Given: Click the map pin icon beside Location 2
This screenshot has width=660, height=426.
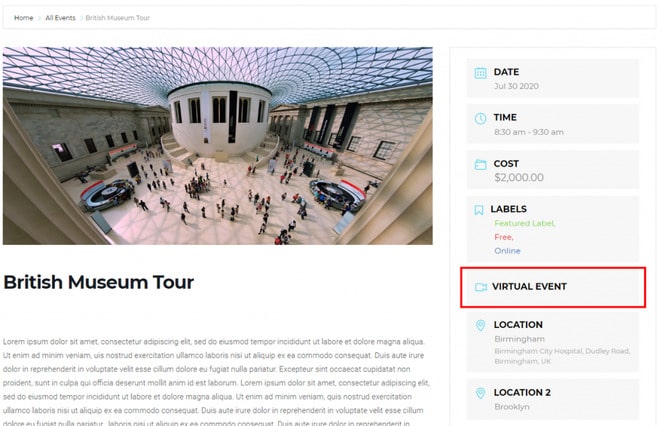Looking at the screenshot, I should point(480,393).
